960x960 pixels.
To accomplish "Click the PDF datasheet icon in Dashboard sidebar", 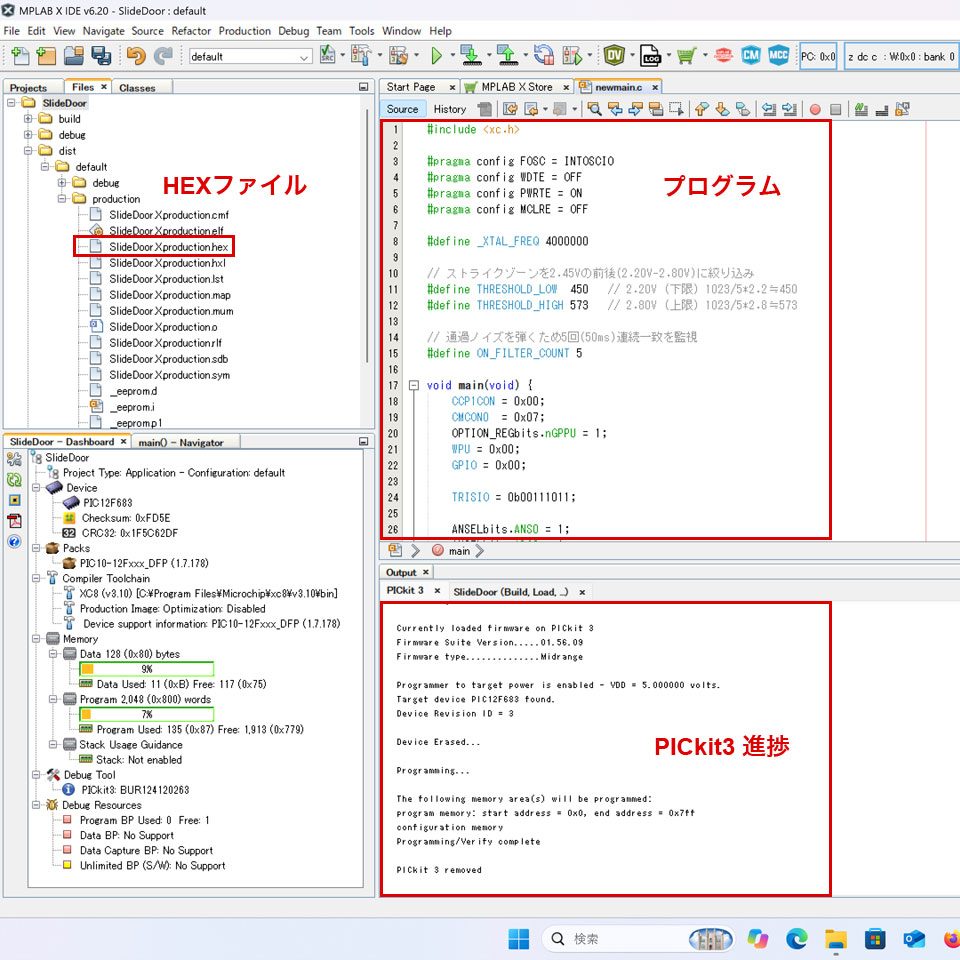I will click(14, 521).
